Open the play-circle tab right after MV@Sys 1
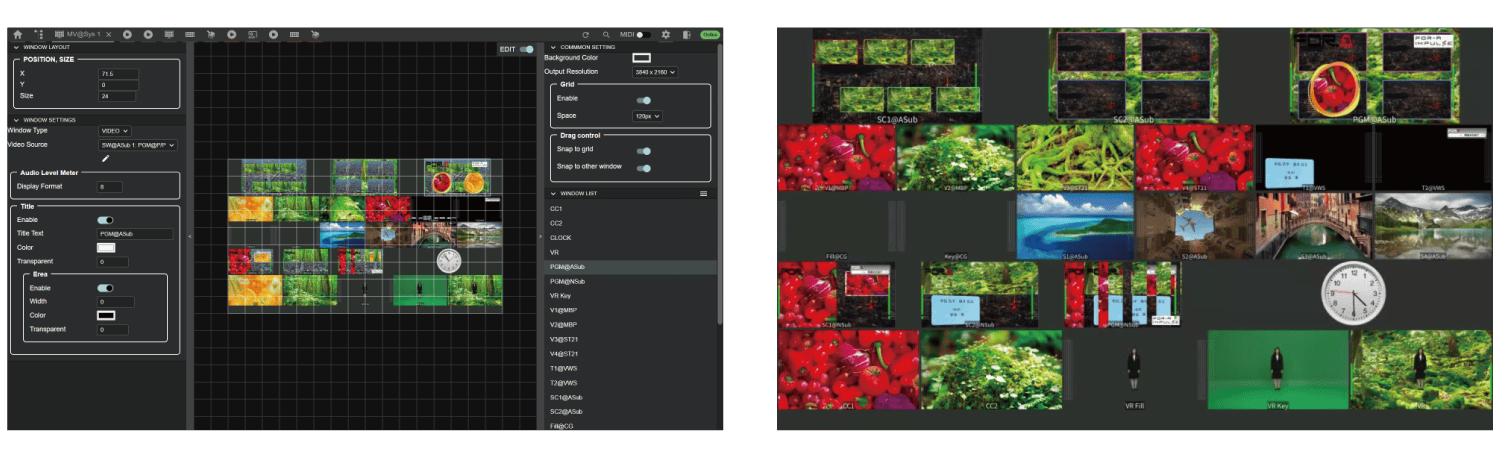 pyautogui.click(x=128, y=34)
